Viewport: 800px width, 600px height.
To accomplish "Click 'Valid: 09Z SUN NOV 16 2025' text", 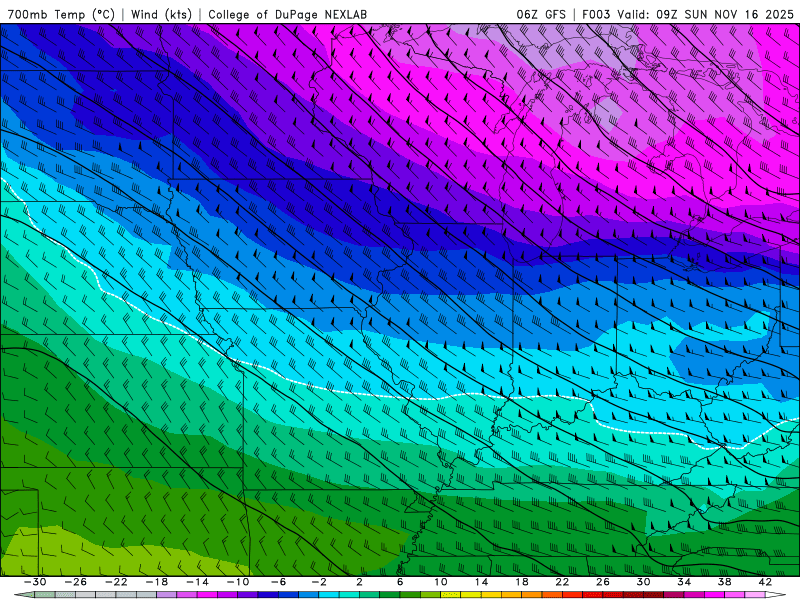I will pos(706,14).
